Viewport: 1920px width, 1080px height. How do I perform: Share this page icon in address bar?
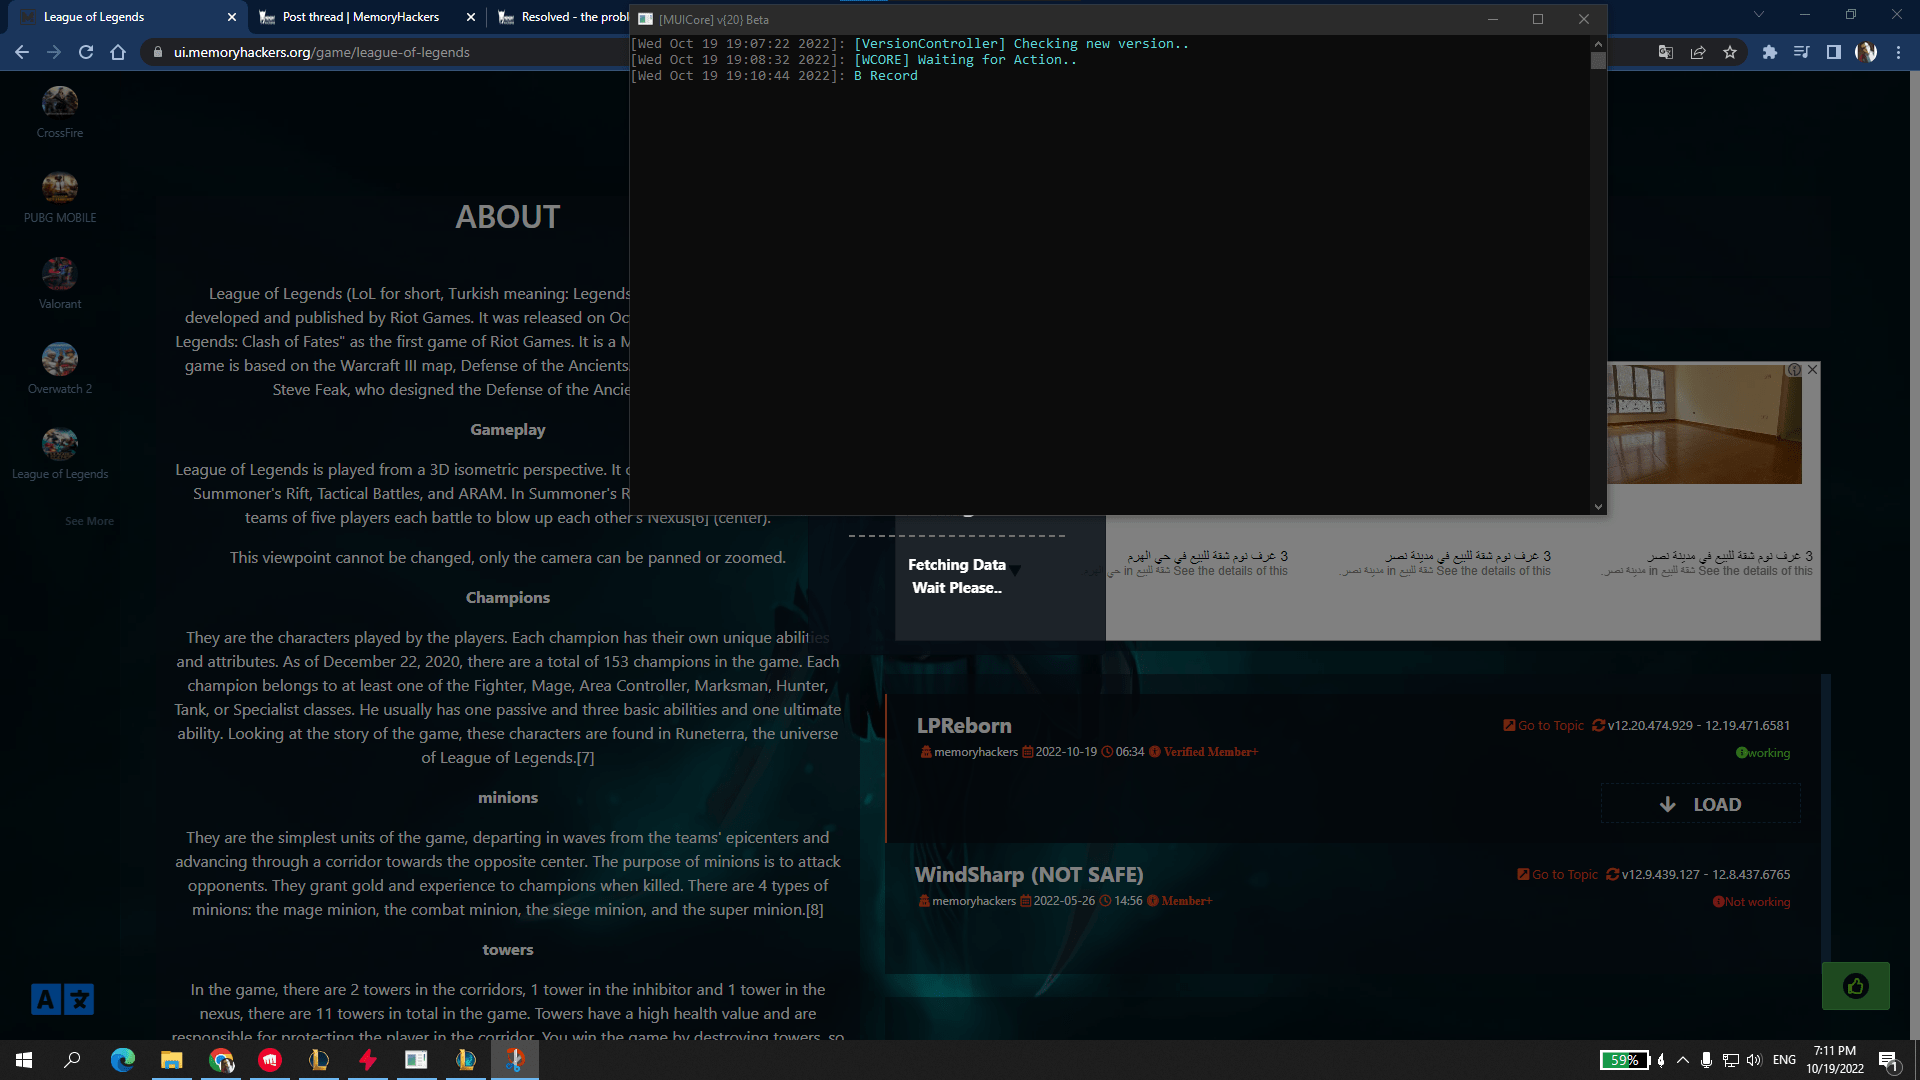tap(1698, 52)
